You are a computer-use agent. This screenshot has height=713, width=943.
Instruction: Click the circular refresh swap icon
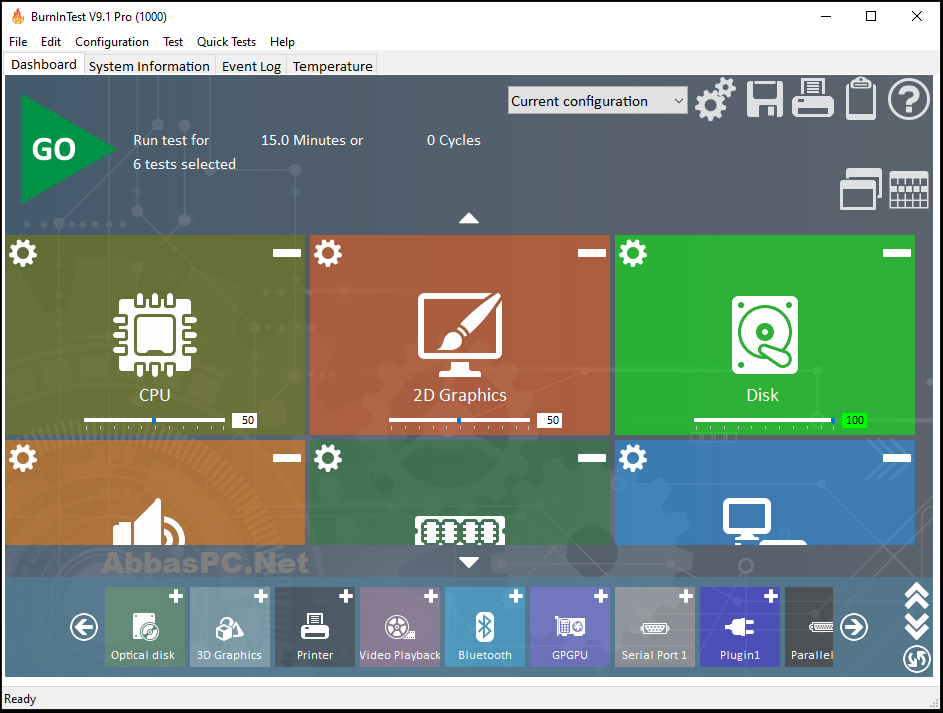pos(917,659)
